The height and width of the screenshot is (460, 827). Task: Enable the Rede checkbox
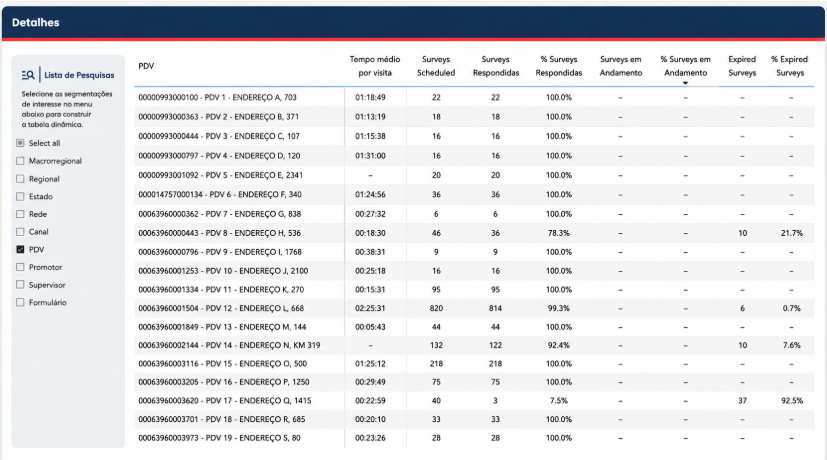[x=20, y=214]
